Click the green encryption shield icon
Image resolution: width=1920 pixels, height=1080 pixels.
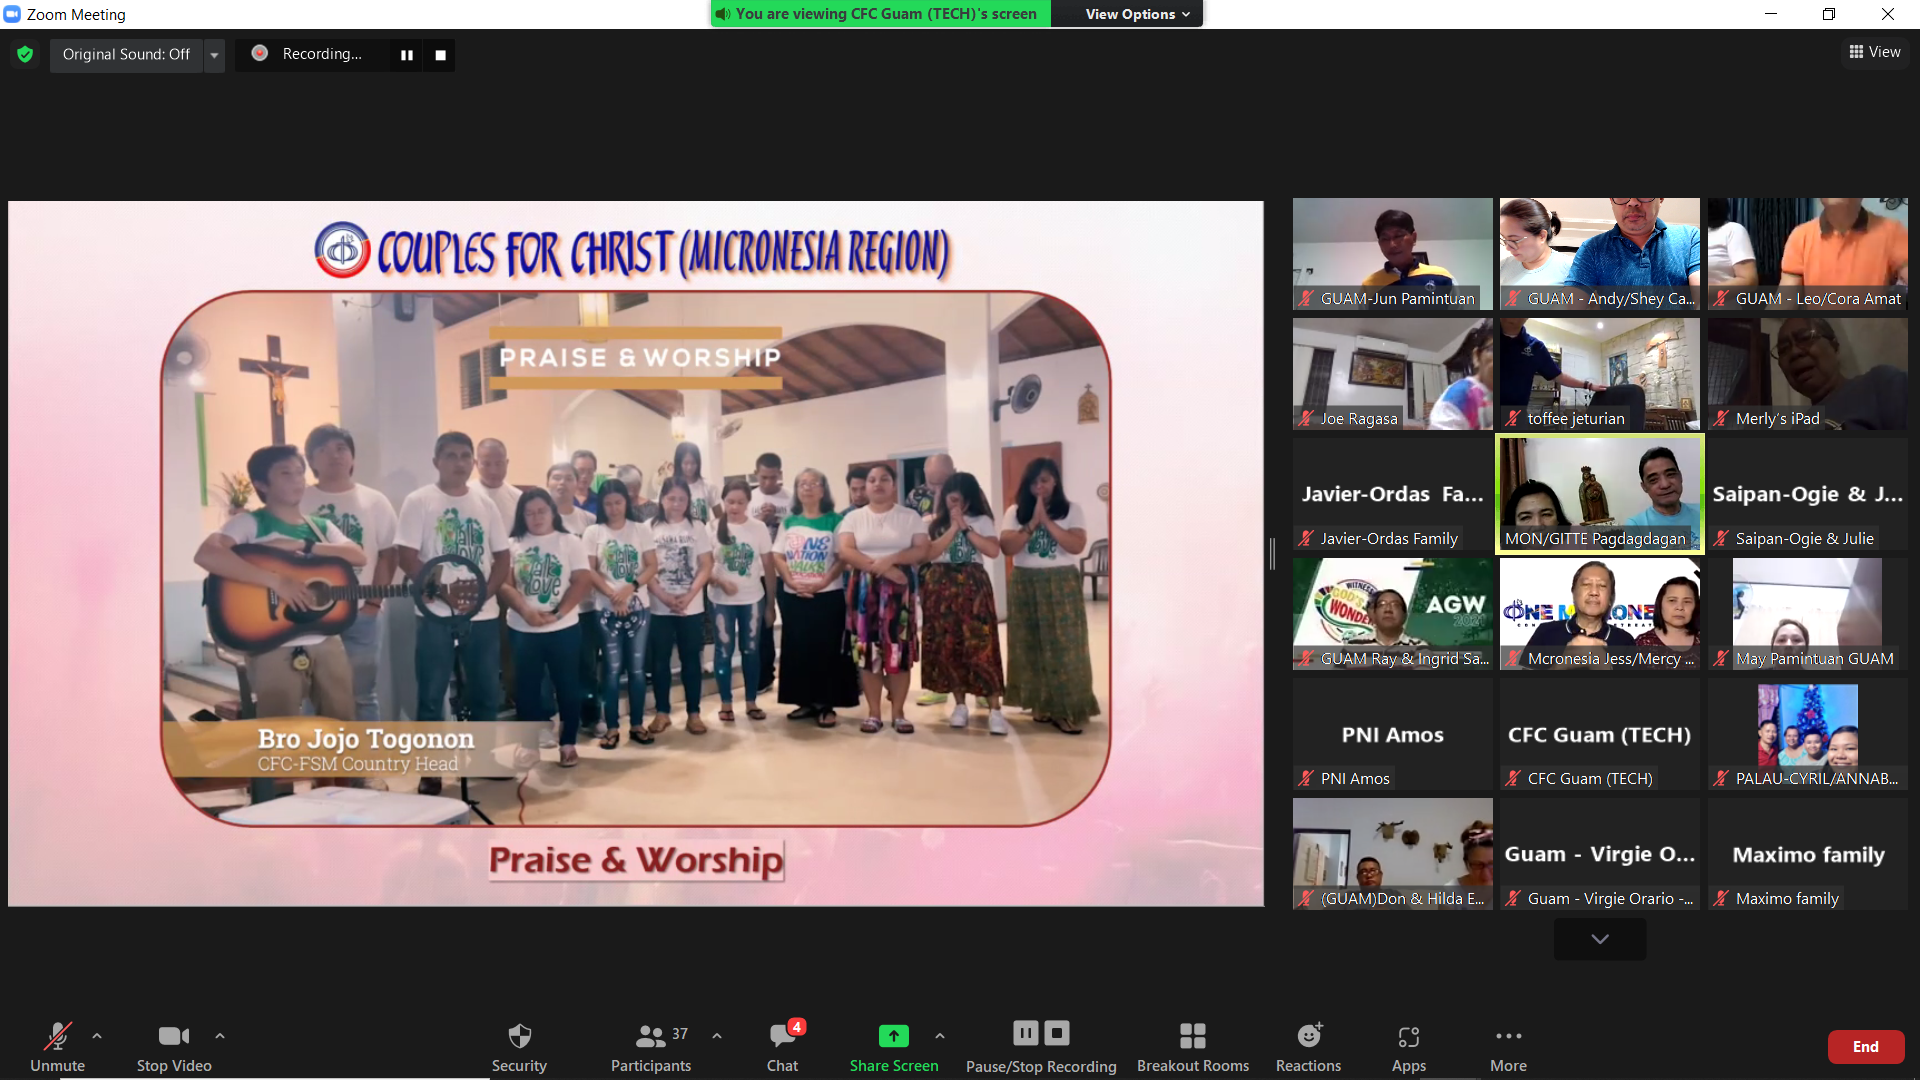click(x=25, y=54)
